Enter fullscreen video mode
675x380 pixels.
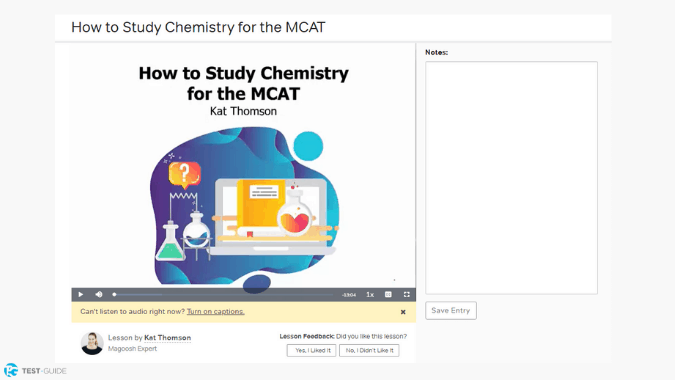(x=406, y=294)
